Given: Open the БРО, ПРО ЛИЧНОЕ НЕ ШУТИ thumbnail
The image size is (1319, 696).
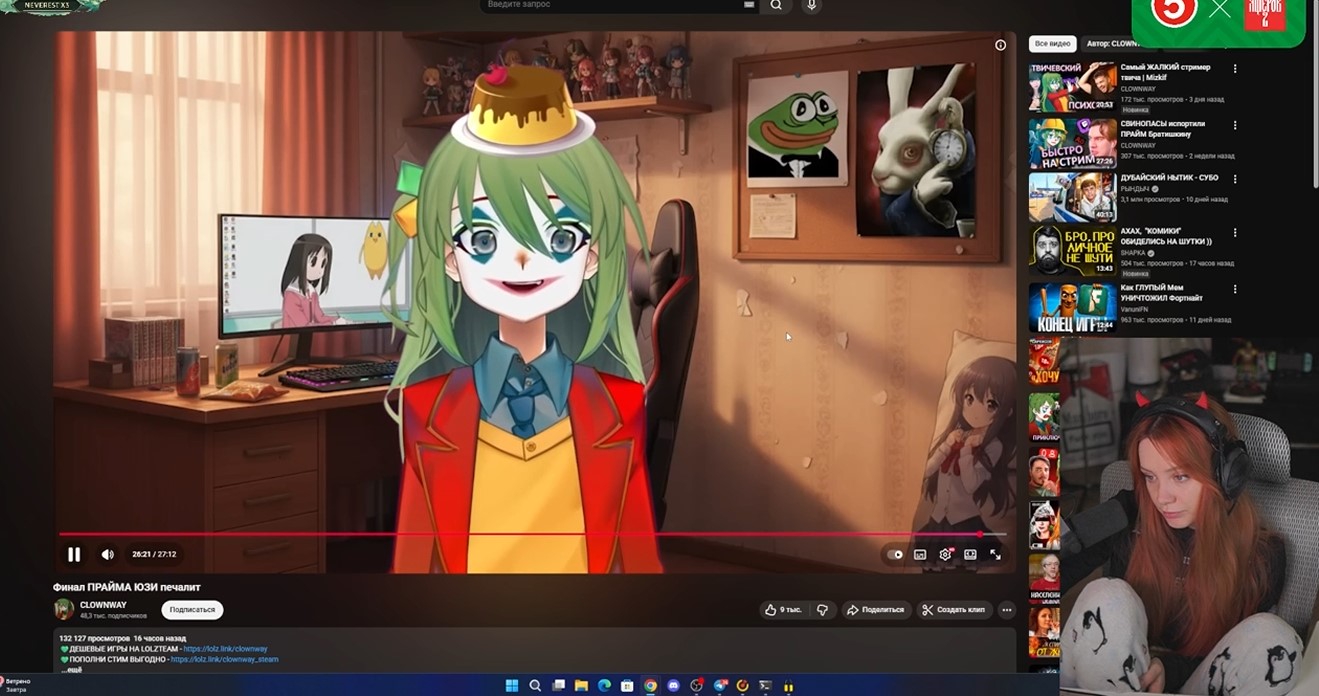Looking at the screenshot, I should click(x=1073, y=251).
